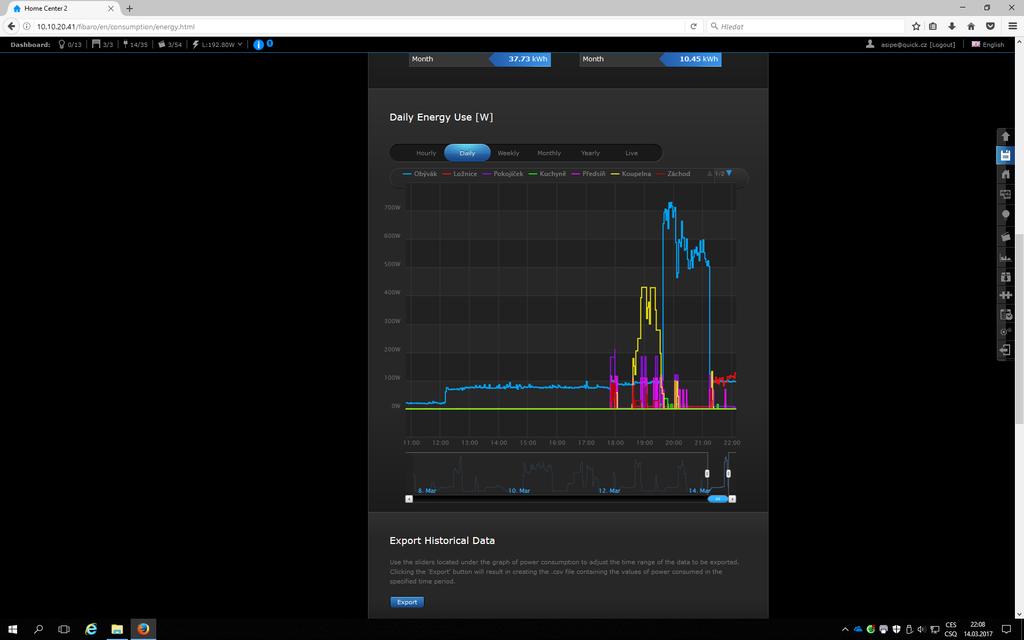Open the gear configuration icon in the right sidebar
This screenshot has height=640, width=1024.
tap(1005, 332)
